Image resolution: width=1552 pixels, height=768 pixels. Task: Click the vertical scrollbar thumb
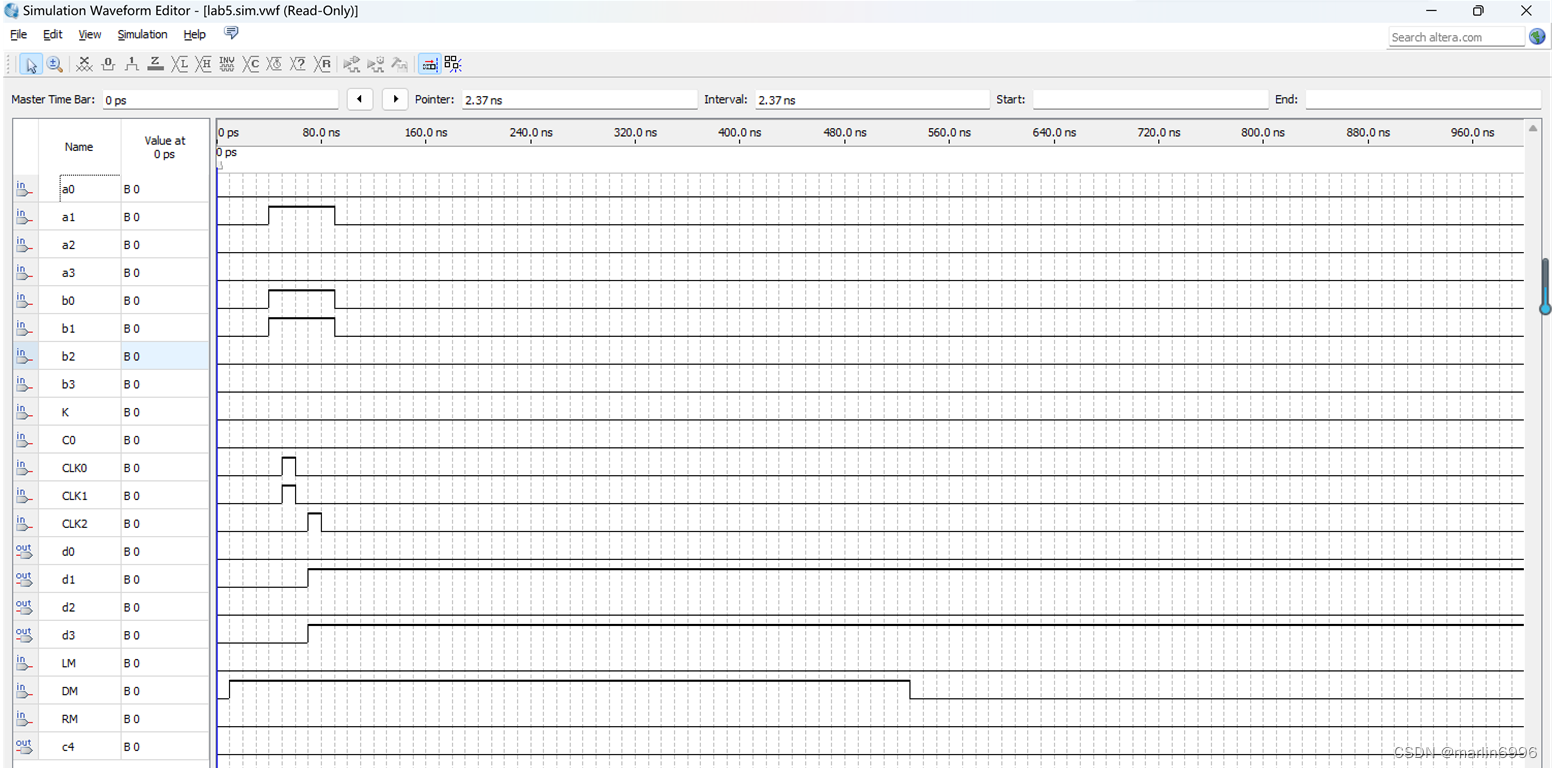(1545, 286)
